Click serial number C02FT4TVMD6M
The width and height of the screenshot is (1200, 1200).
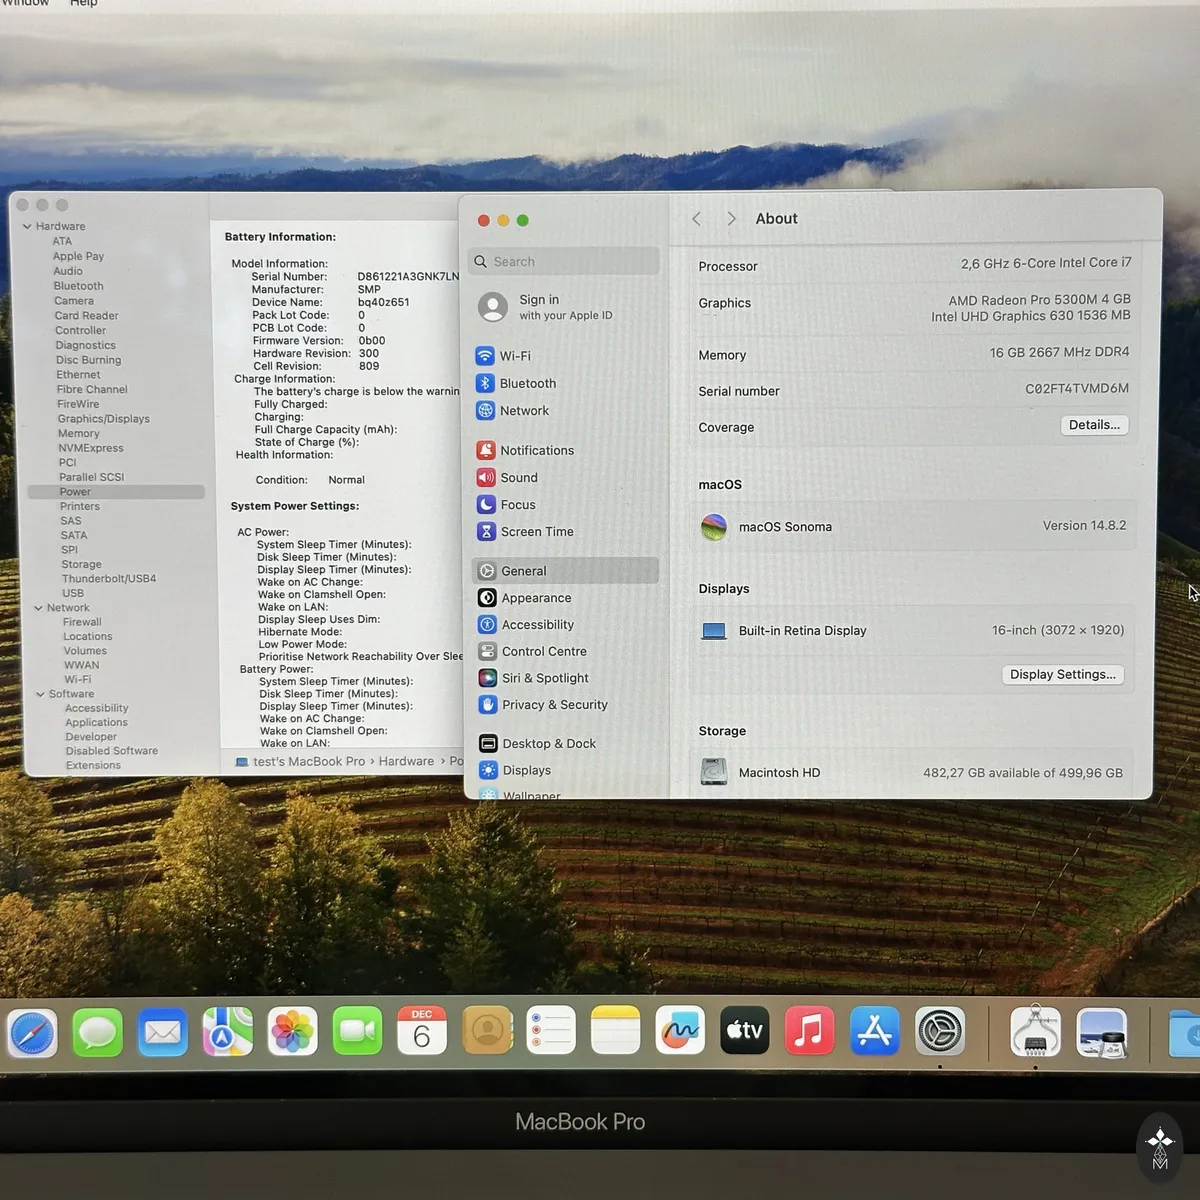pos(1077,389)
